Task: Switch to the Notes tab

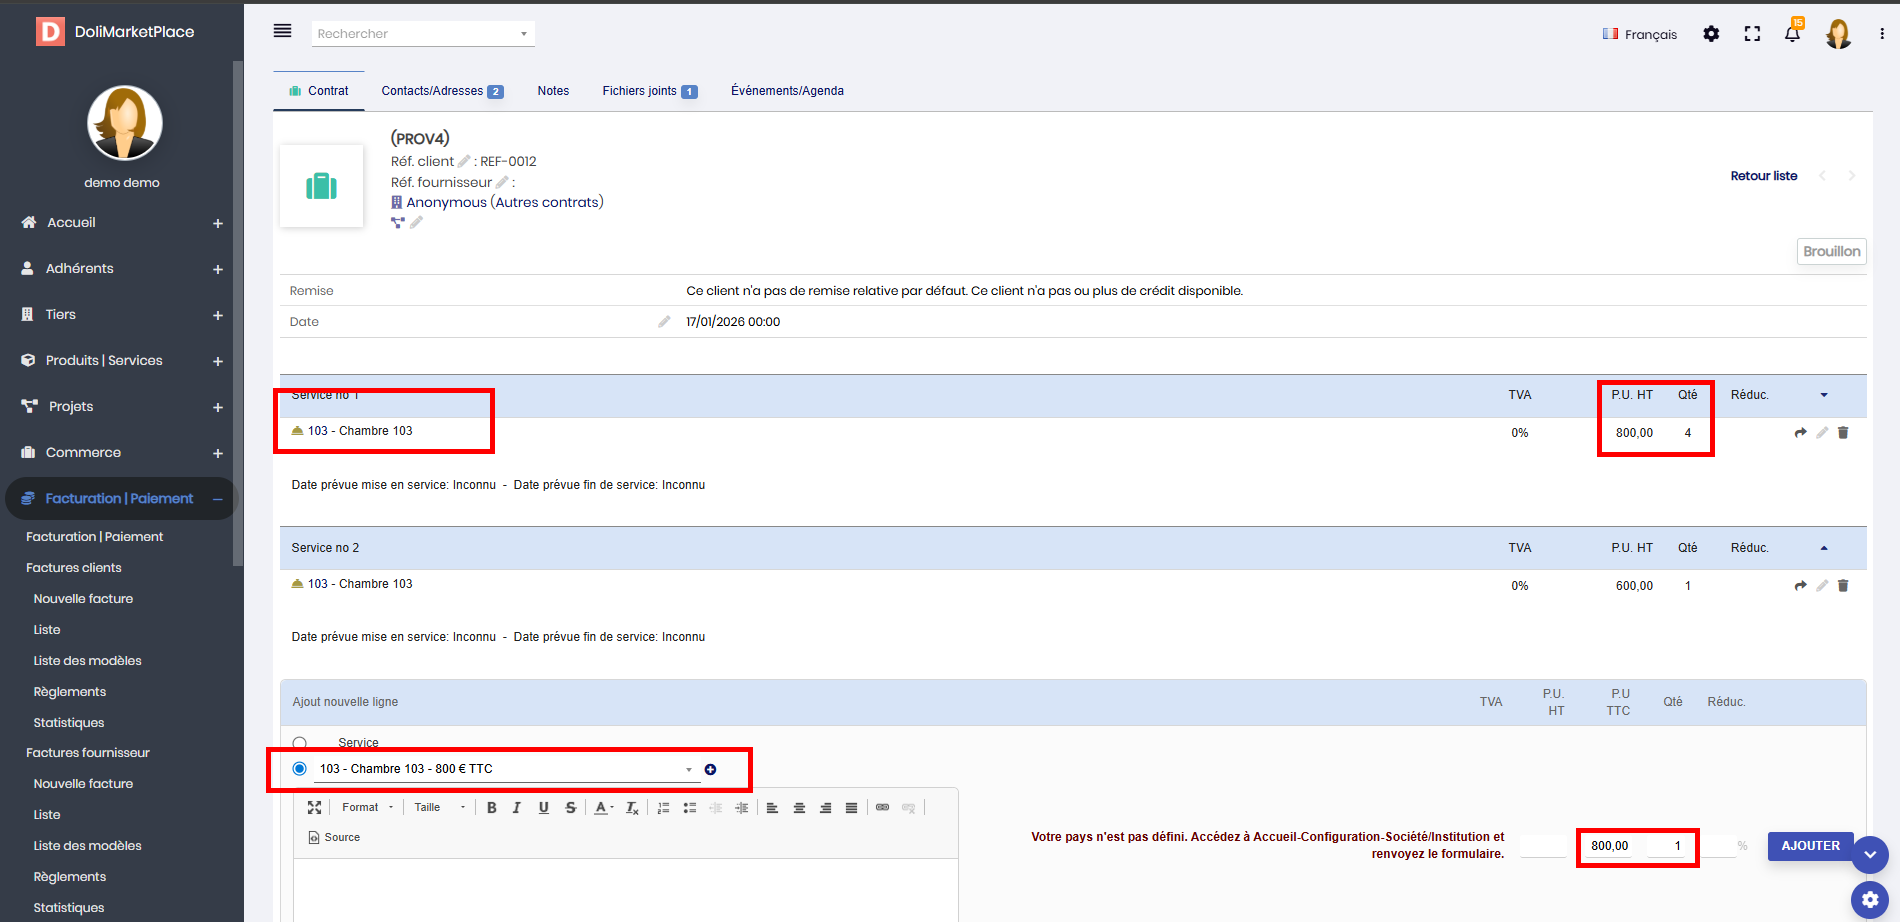Action: [553, 91]
